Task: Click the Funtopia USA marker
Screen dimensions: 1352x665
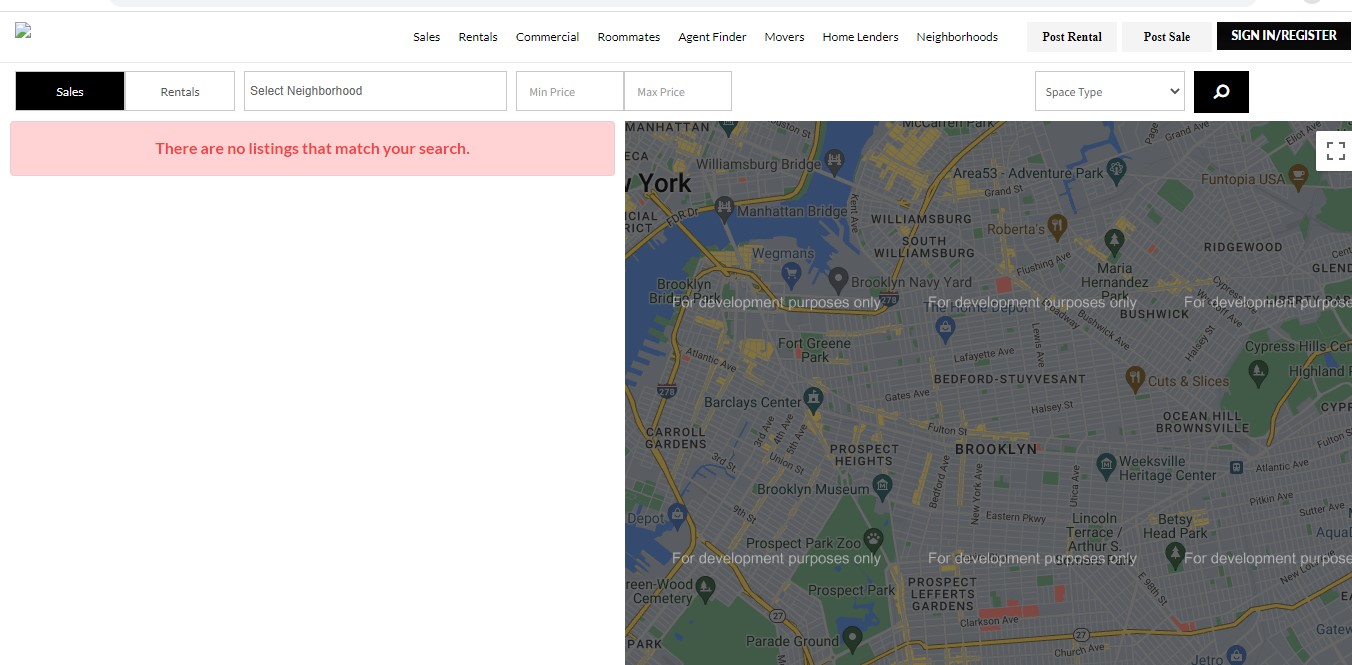Action: [1298, 177]
